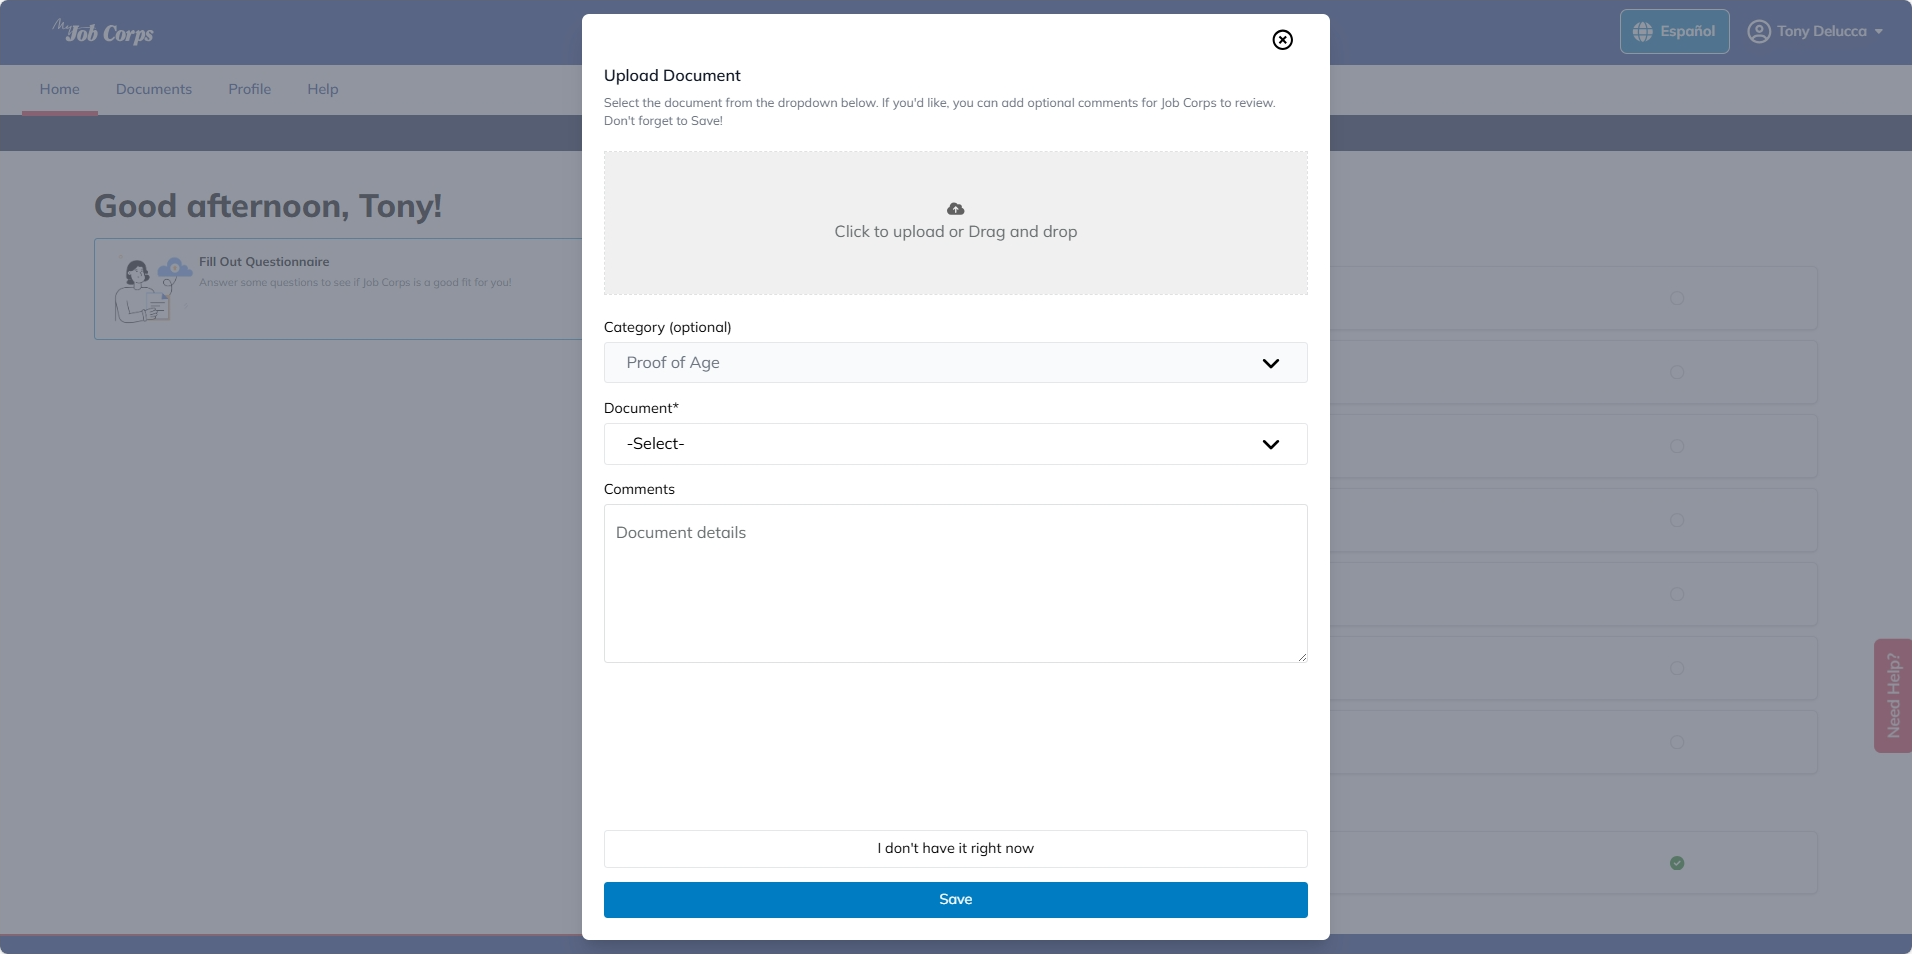Open the Proof of Age category dropdown
Viewport: 1912px width, 954px height.
(956, 363)
